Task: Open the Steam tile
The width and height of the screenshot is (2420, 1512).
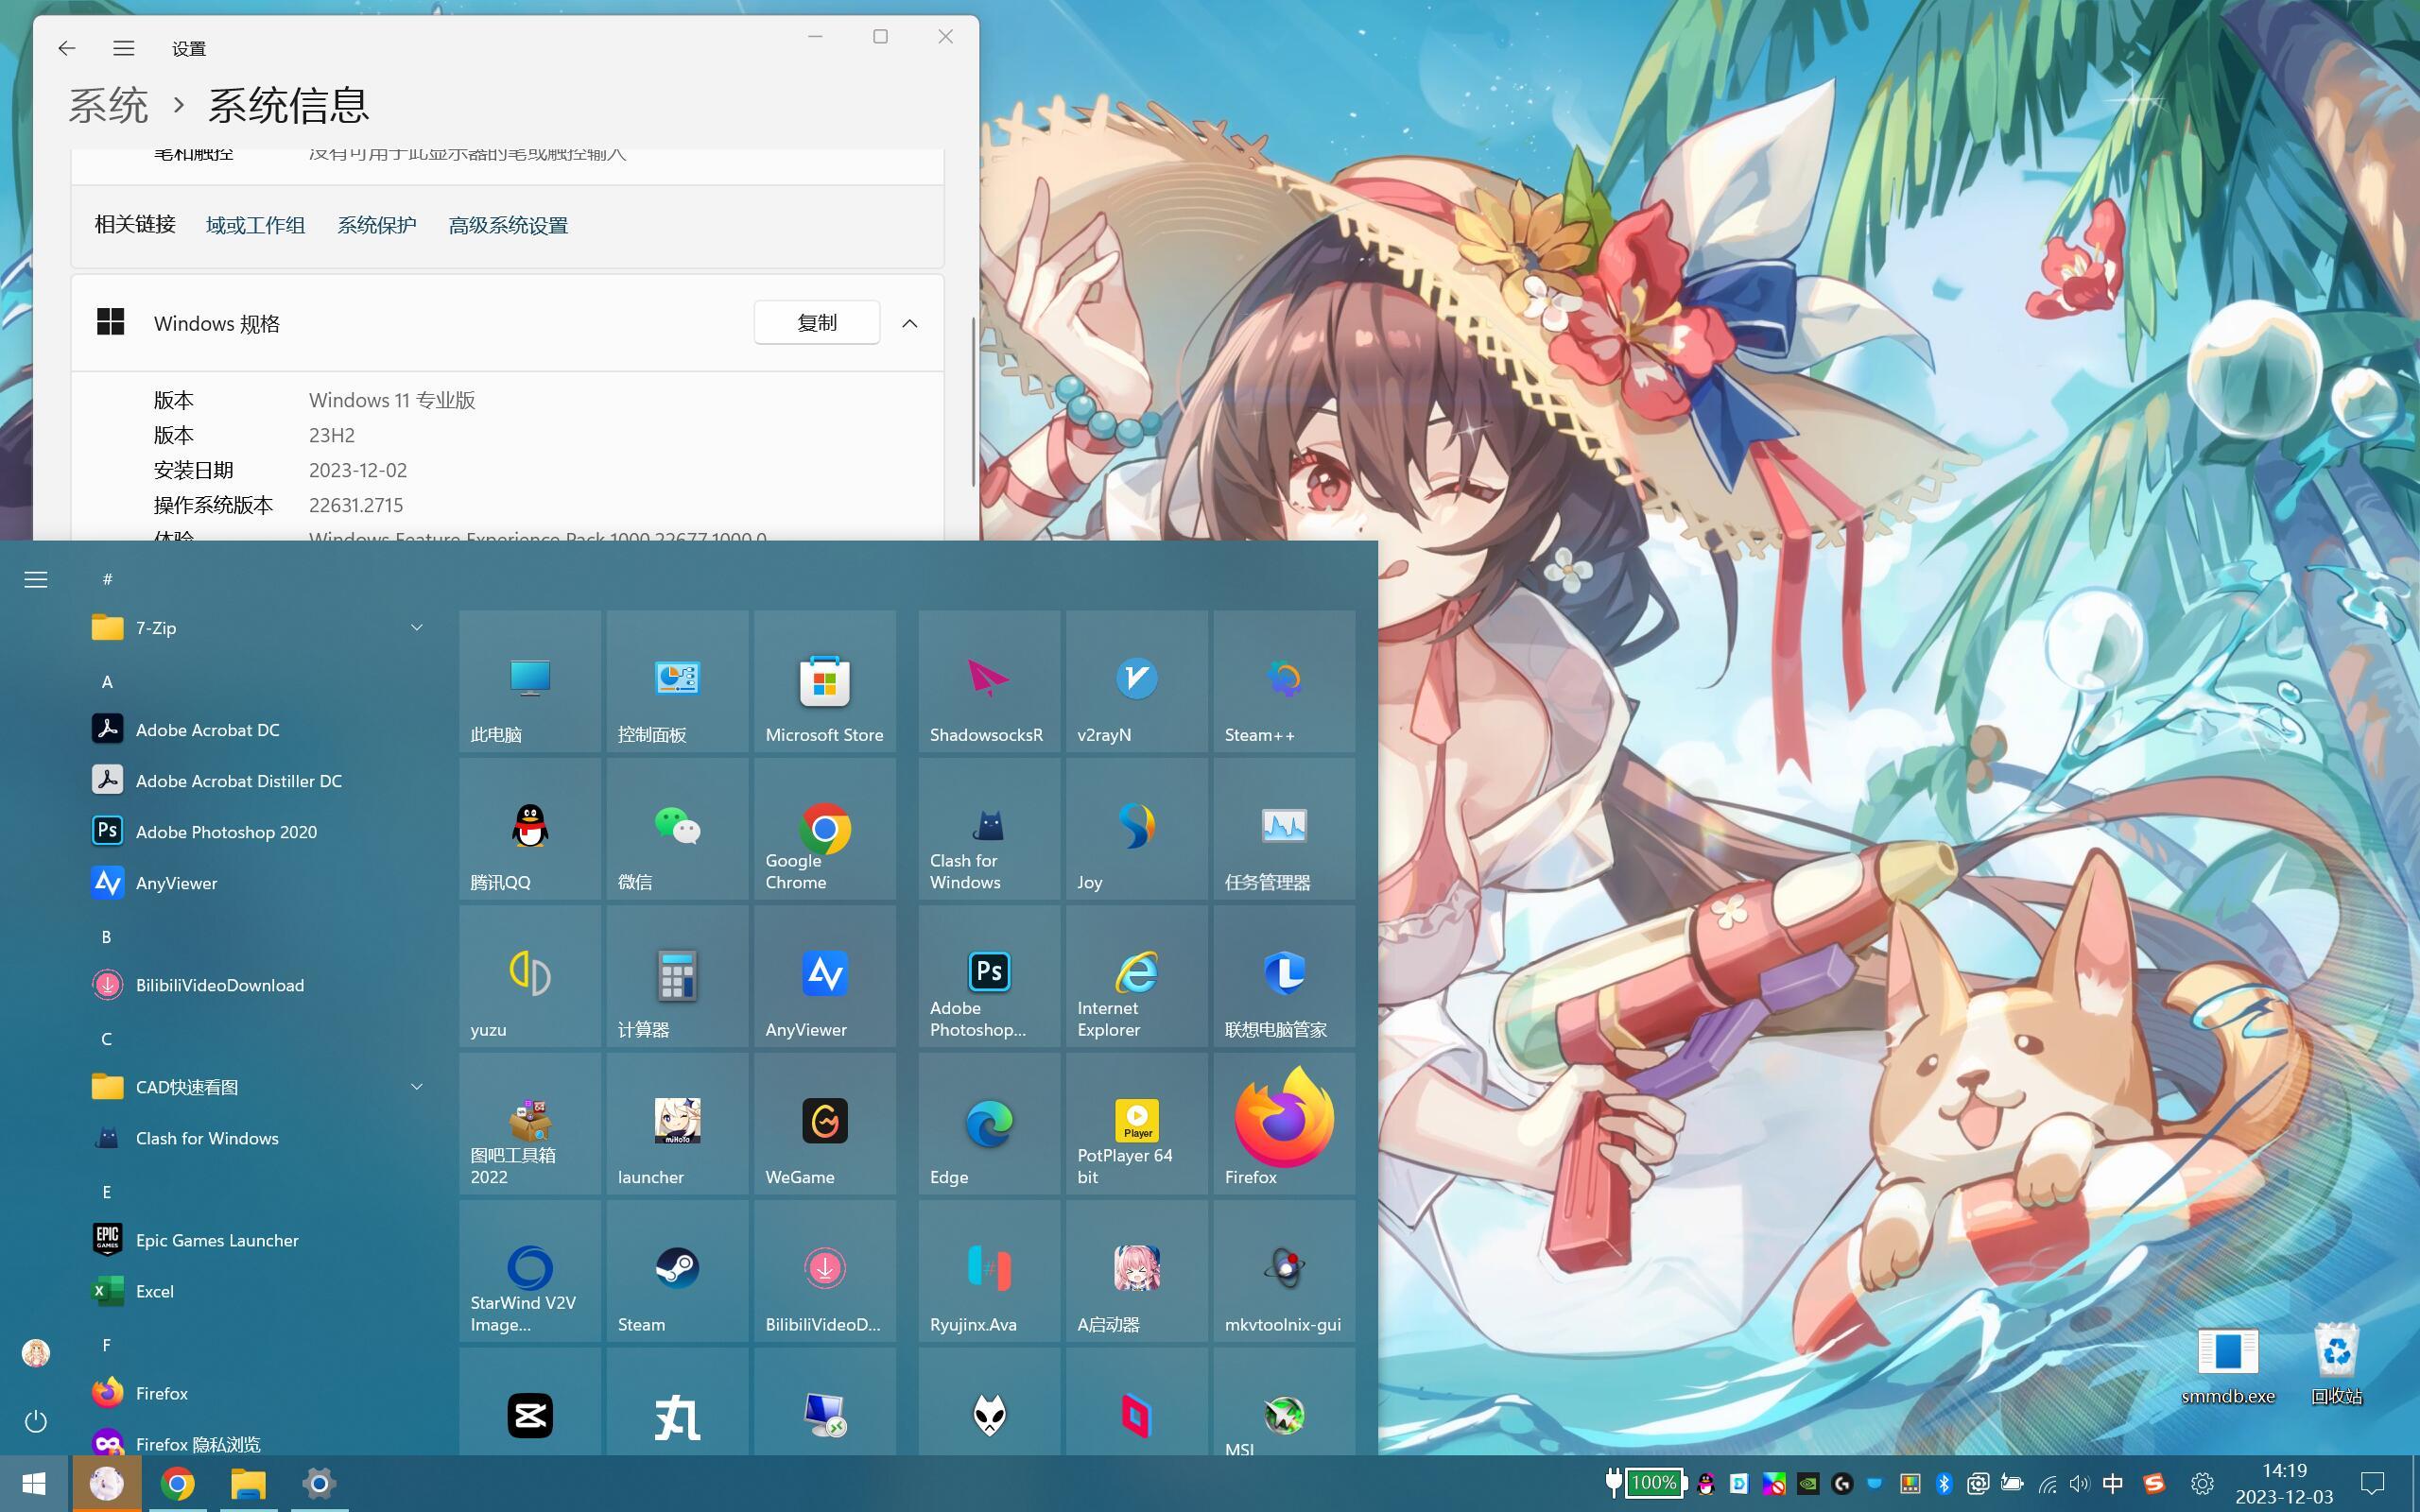Action: pyautogui.click(x=677, y=1270)
